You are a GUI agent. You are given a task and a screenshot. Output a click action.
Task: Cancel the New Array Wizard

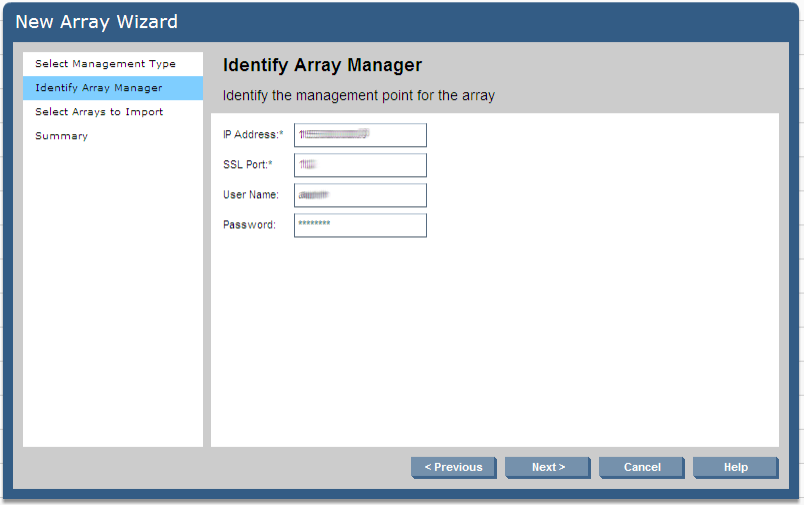coord(642,467)
